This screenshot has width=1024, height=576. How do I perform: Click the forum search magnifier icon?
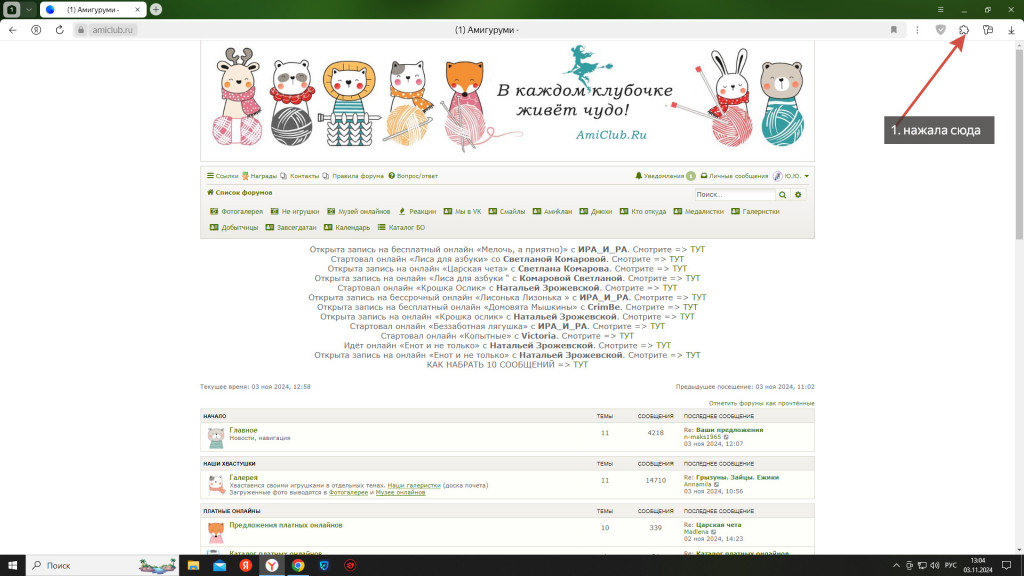click(783, 195)
